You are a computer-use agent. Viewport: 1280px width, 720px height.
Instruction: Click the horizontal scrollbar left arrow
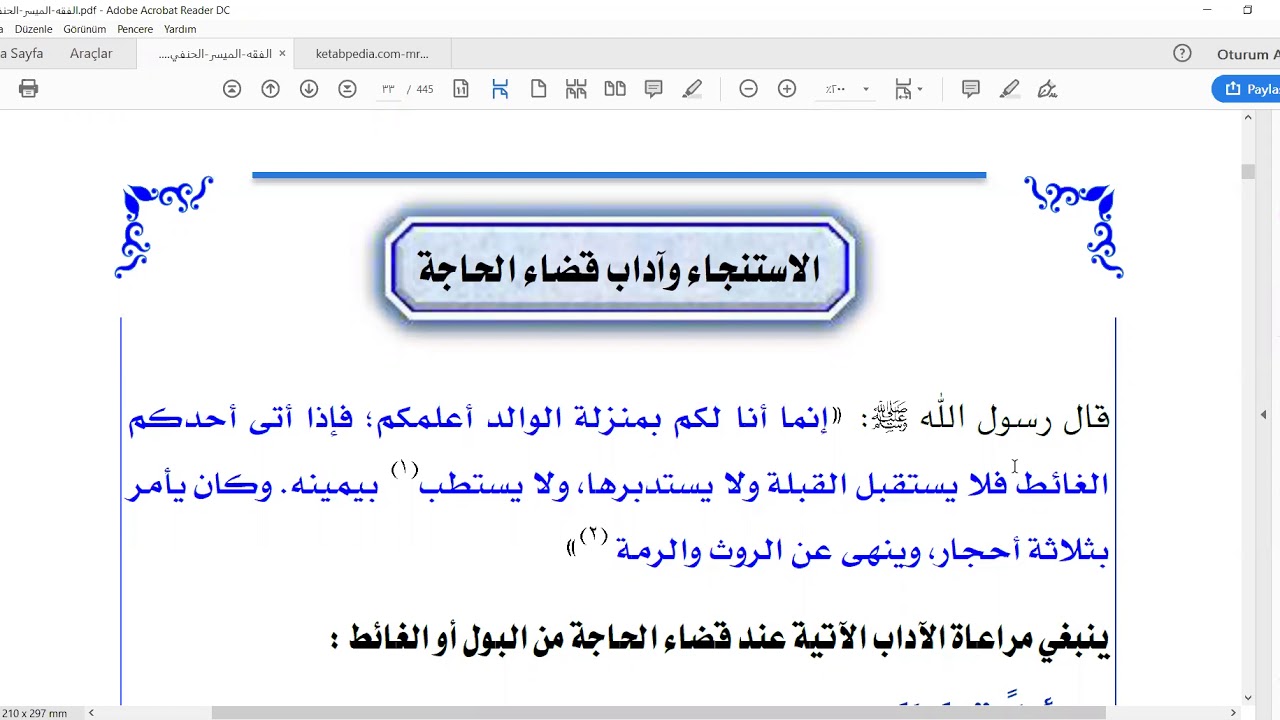point(91,713)
